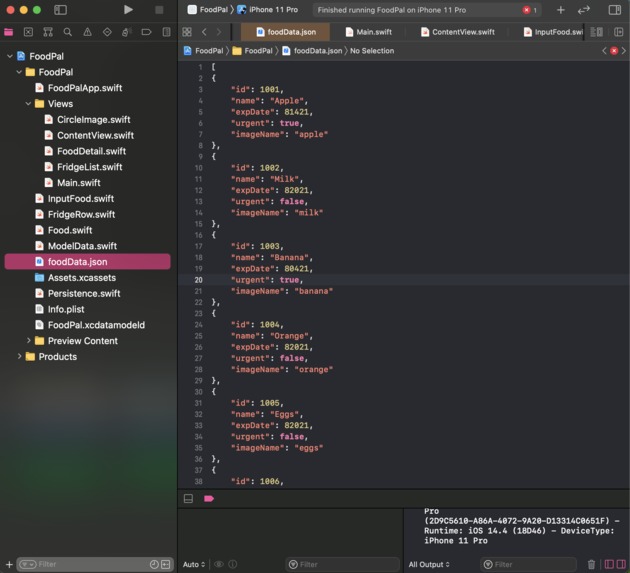Switch to the Main.swift tab
This screenshot has width=630, height=573.
click(x=368, y=32)
